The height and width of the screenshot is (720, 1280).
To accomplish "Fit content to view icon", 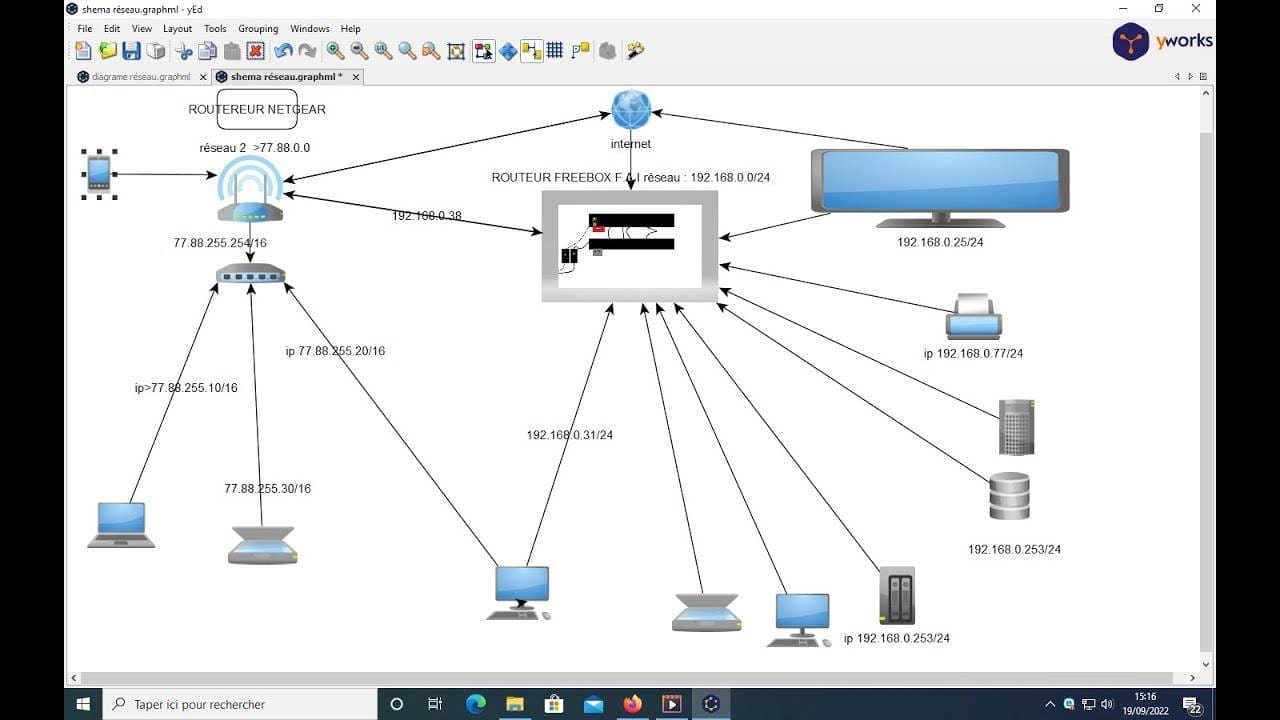I will coord(456,51).
